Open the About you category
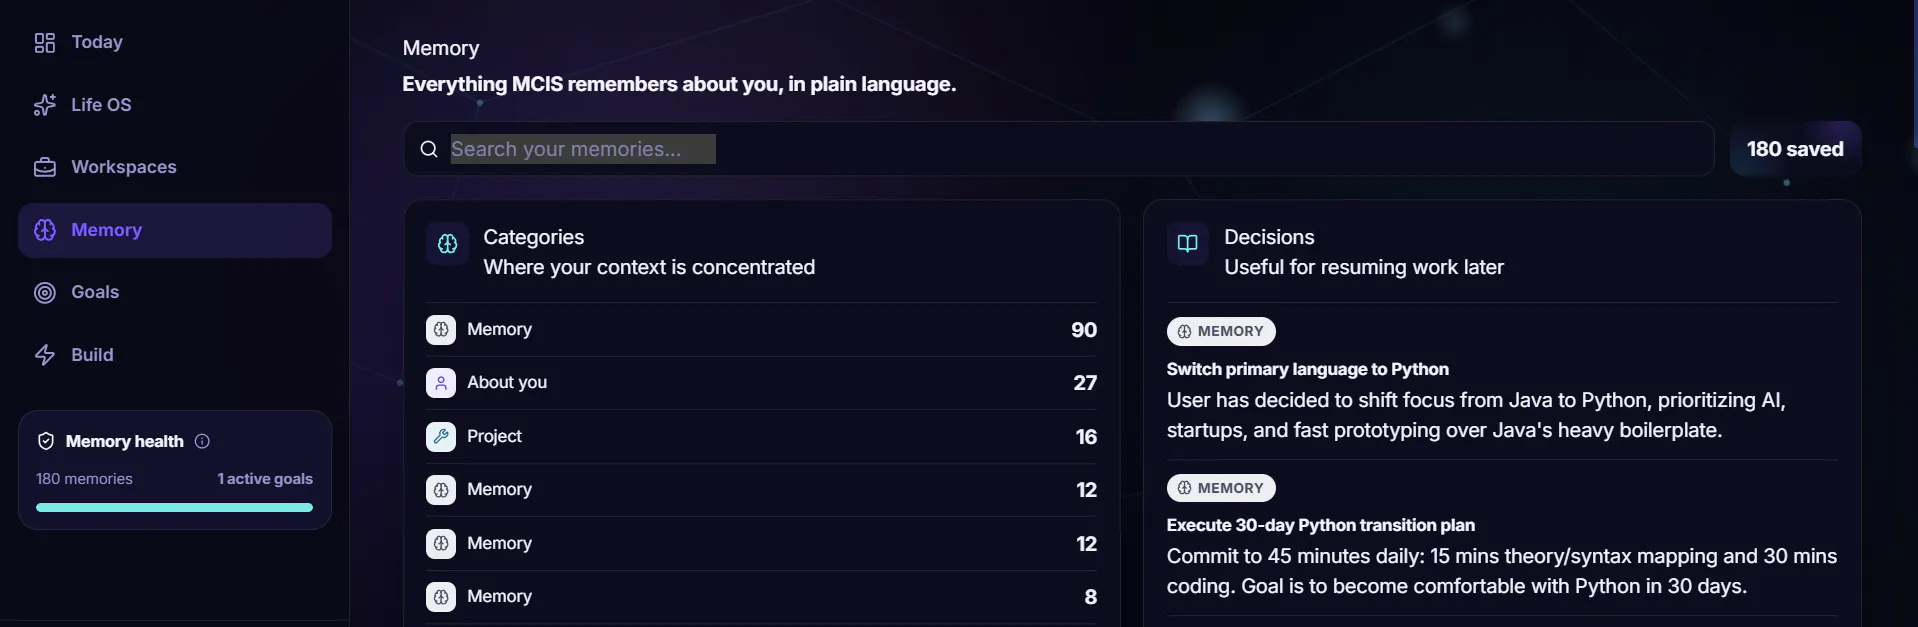The height and width of the screenshot is (627, 1918). point(762,383)
